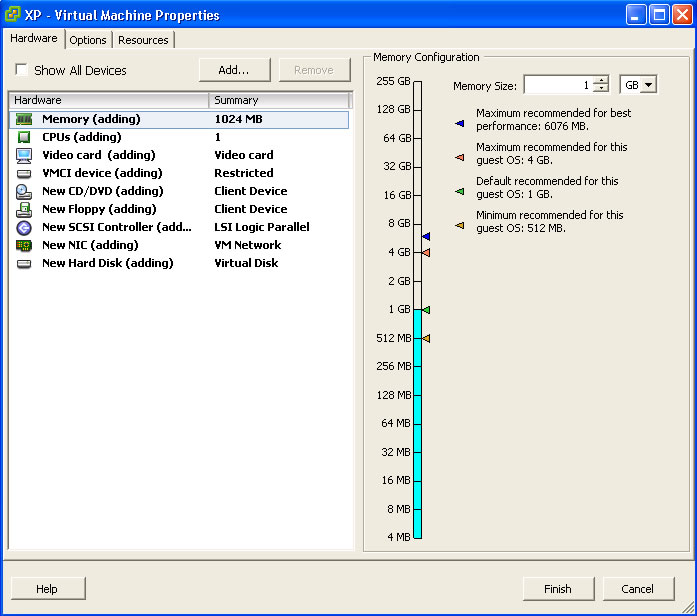Click the VMware icon in title bar
Viewport: 697px width, 616px height.
[x=12, y=14]
